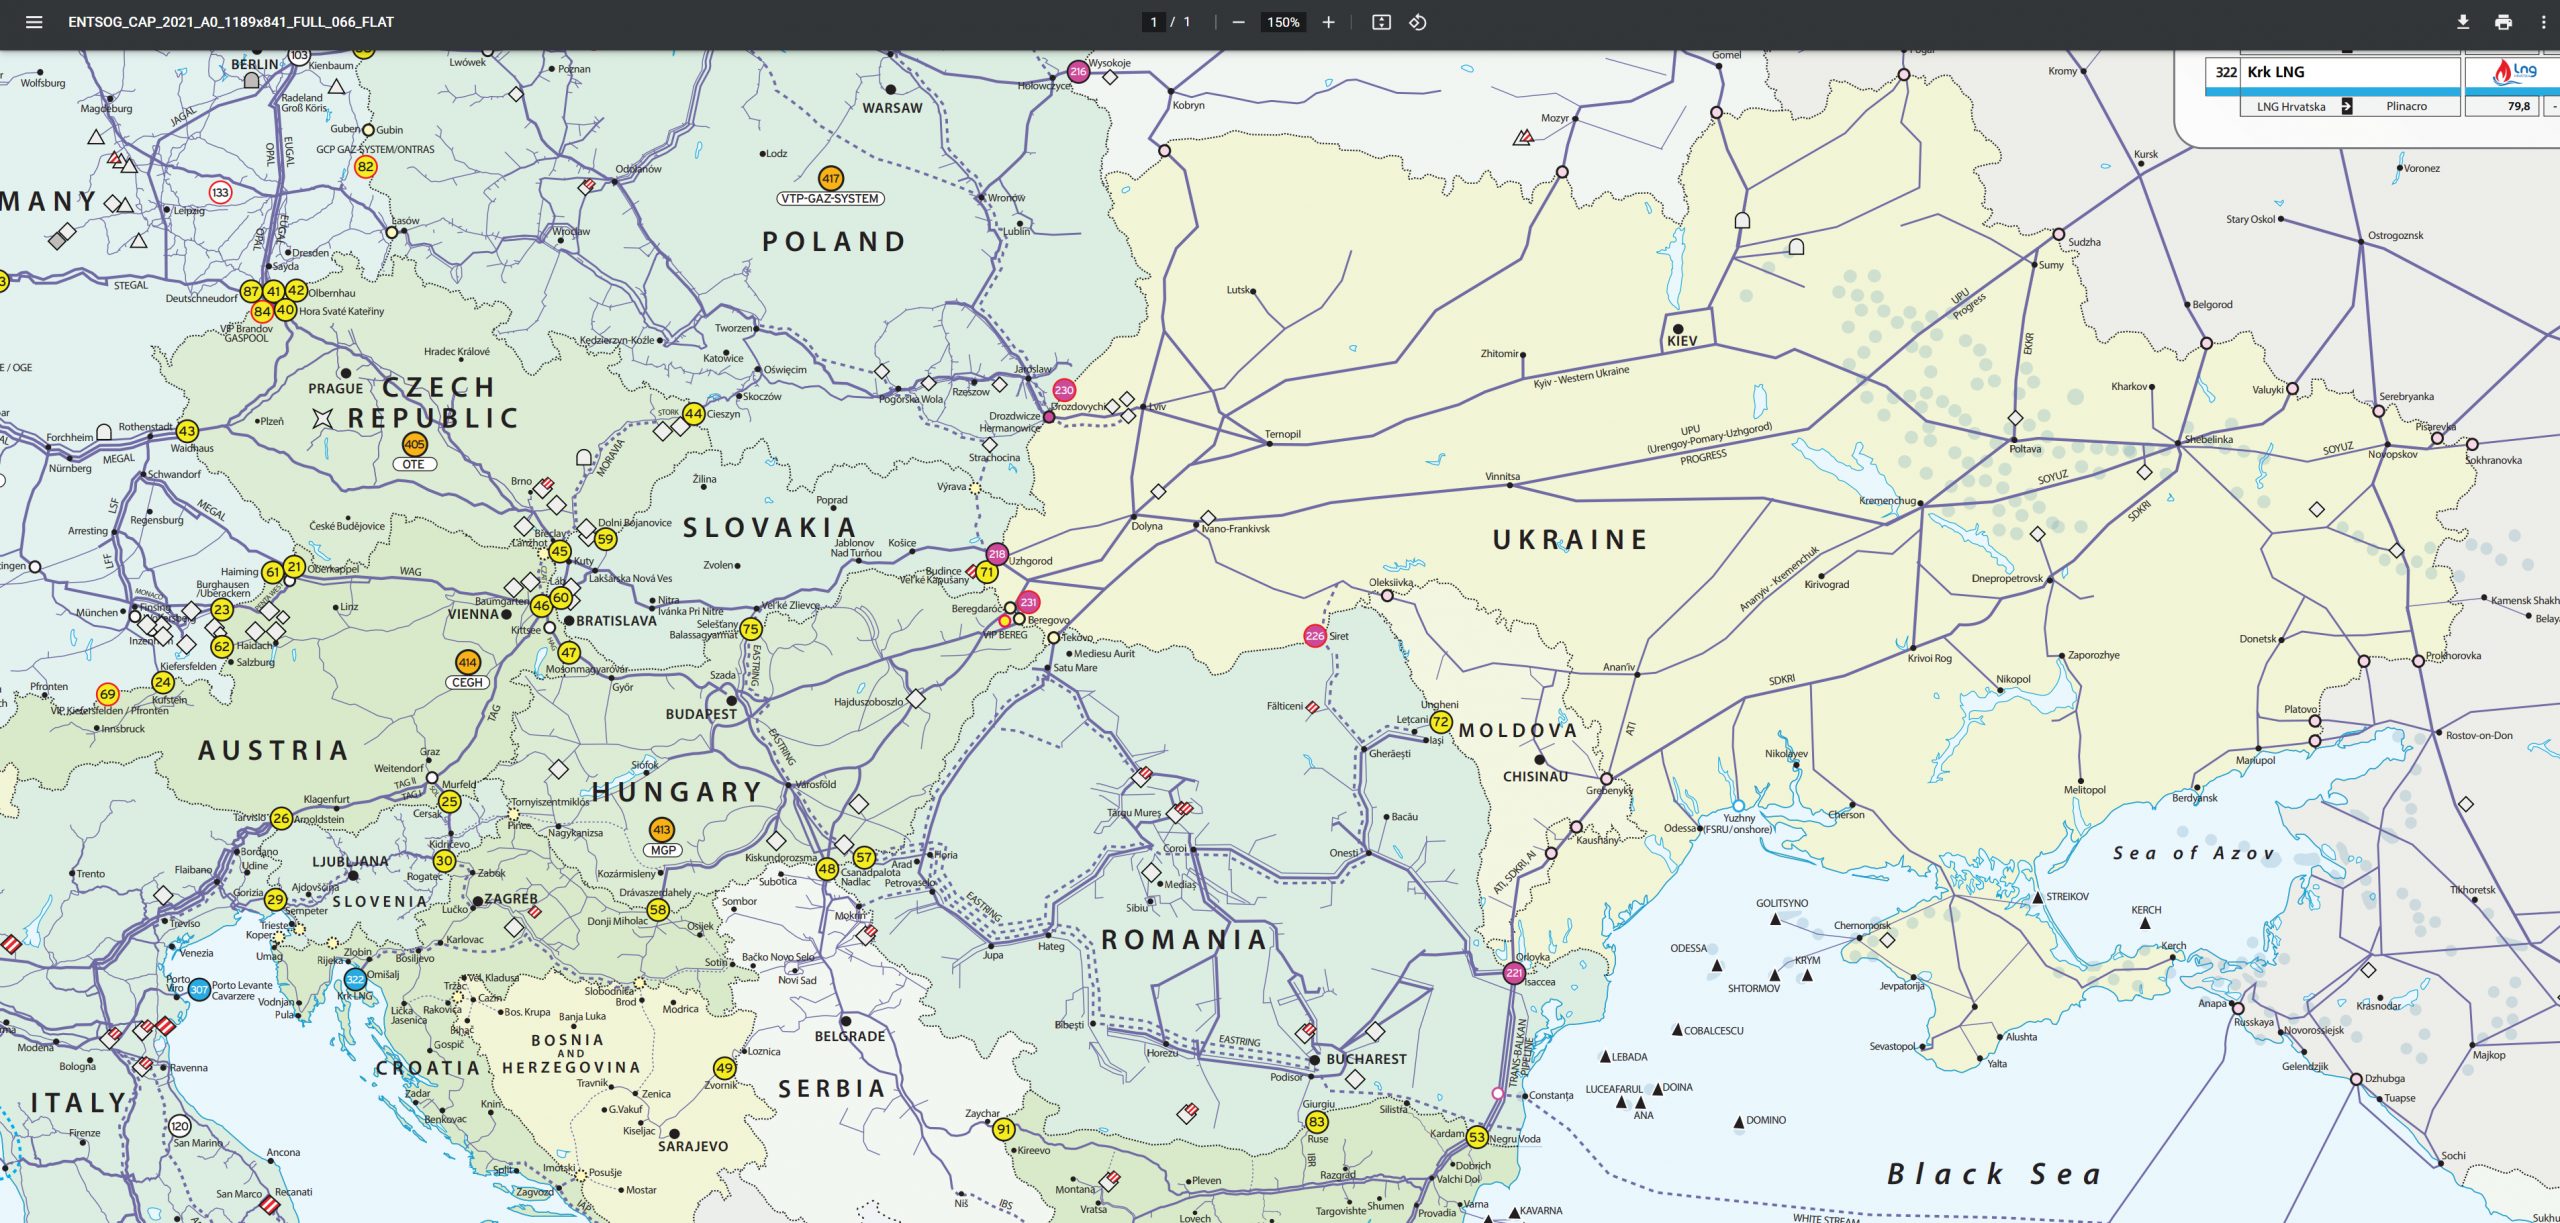Screen dimensions: 2560x1223
Task: Open the more actions menu
Action: point(2543,22)
